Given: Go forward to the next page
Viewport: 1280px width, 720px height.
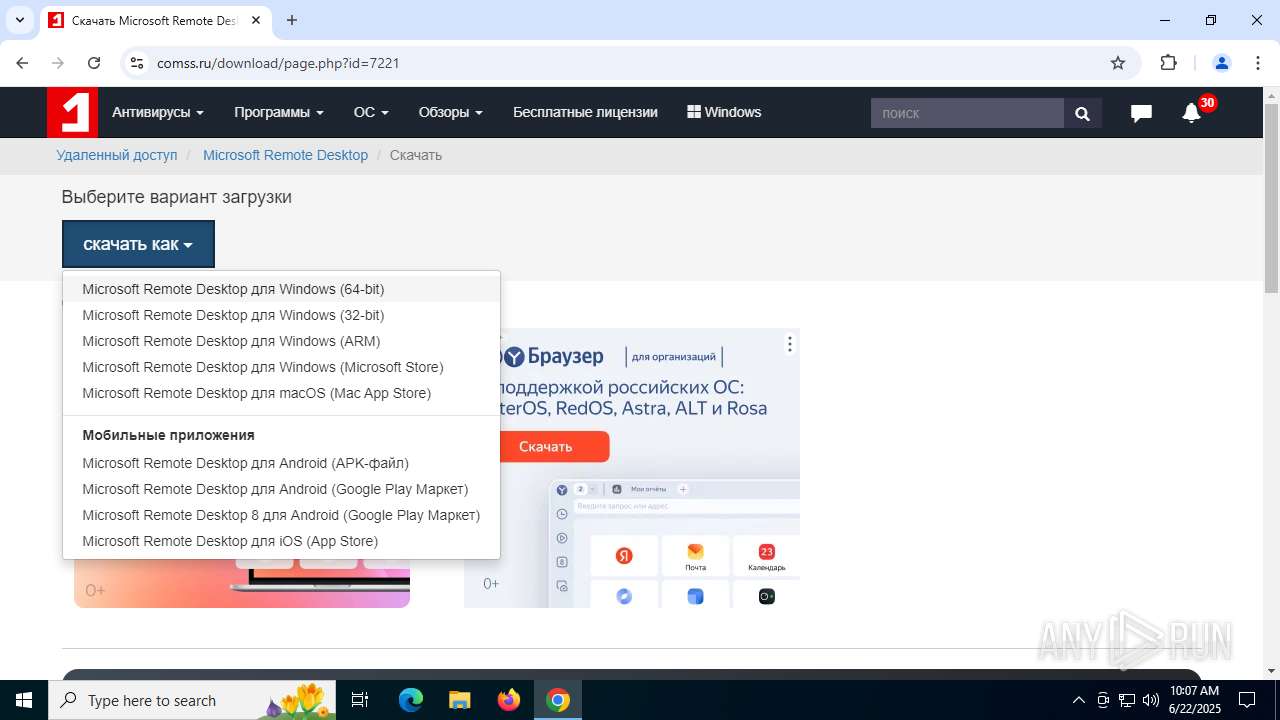Looking at the screenshot, I should (x=58, y=63).
